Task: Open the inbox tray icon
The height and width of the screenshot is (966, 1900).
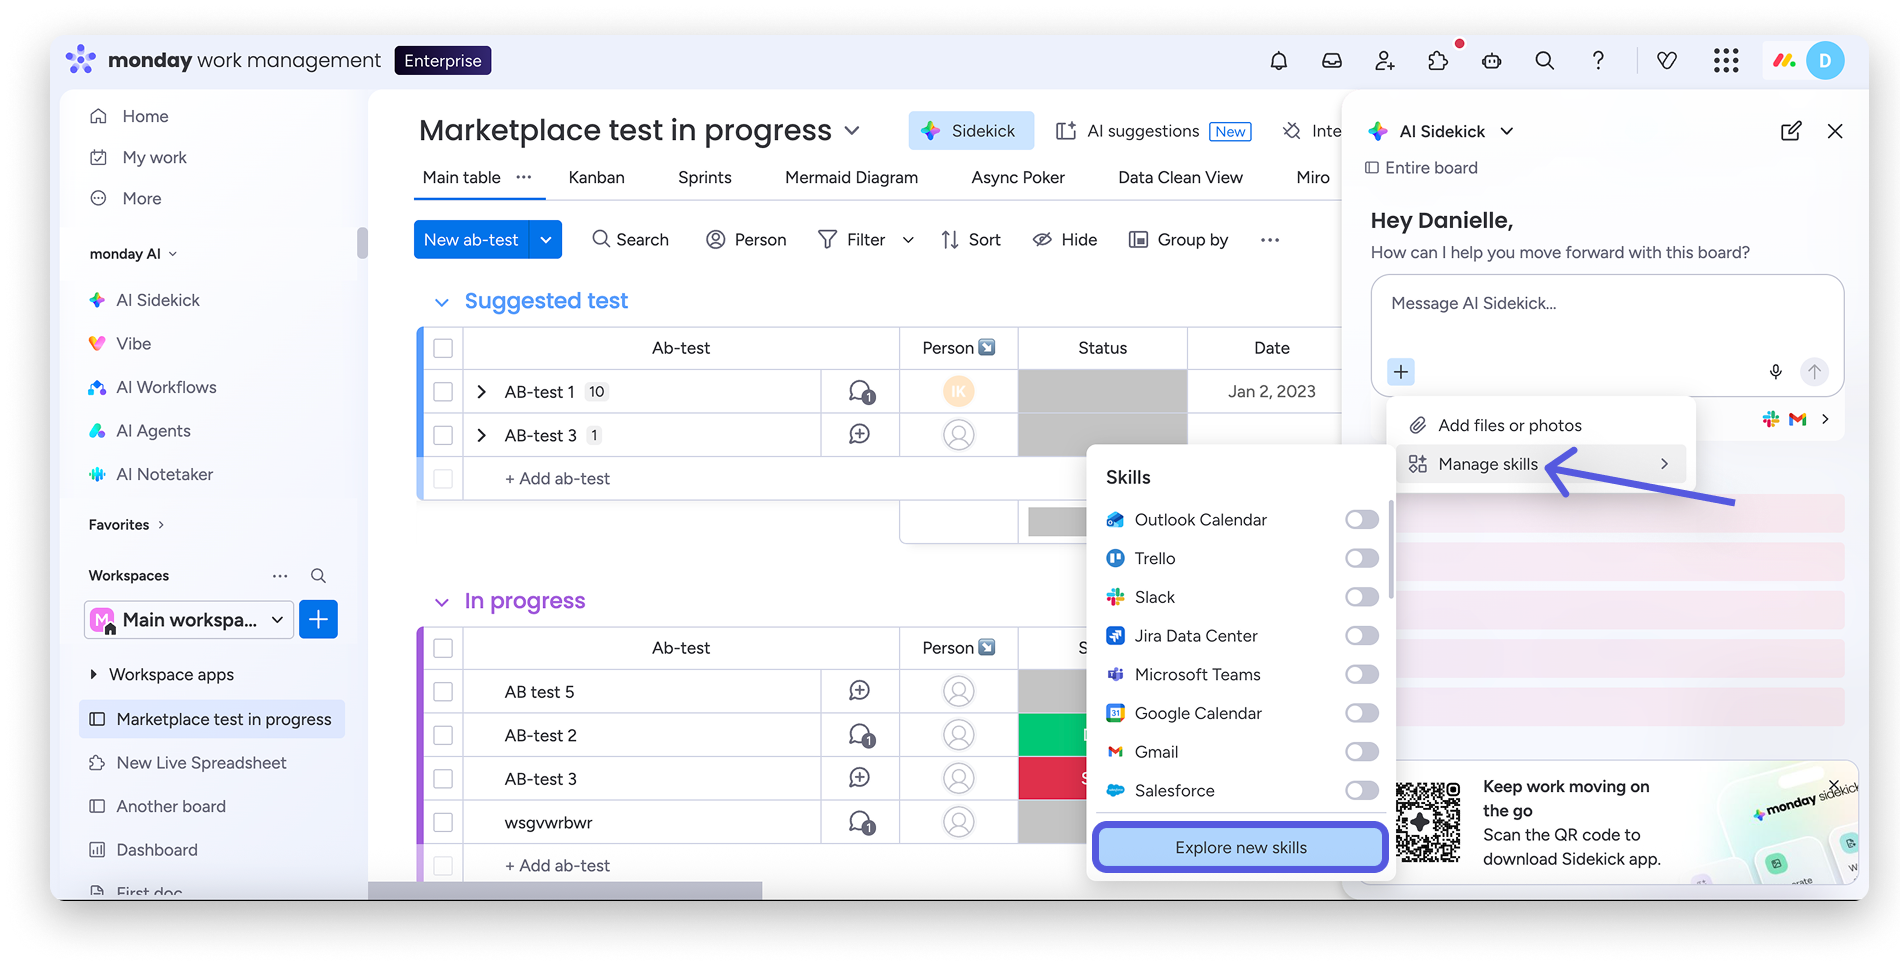Action: point(1332,61)
